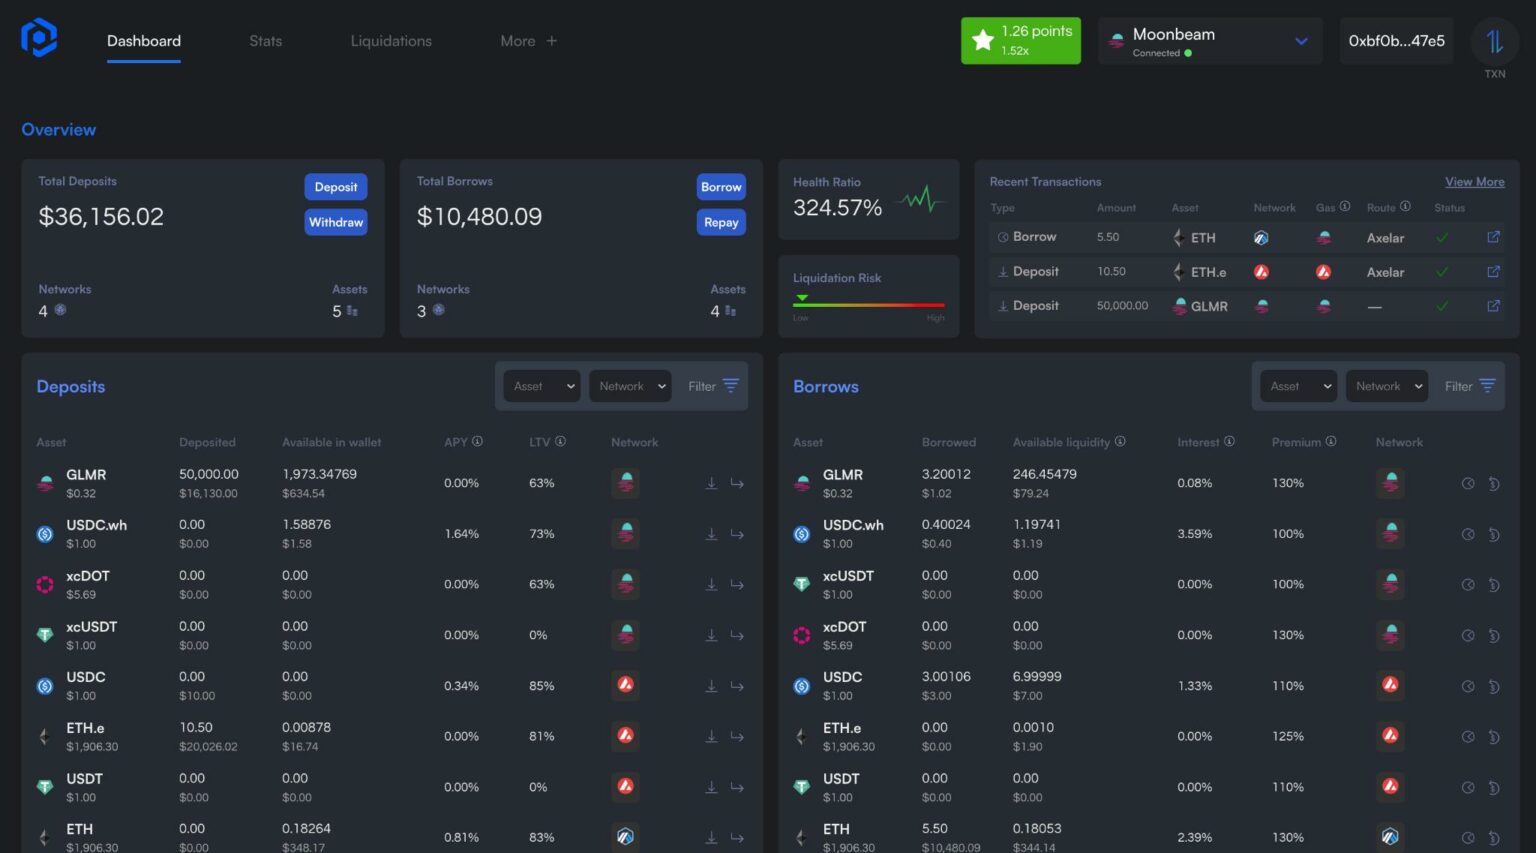
Task: Open the TXN panel icon top right
Action: (1494, 42)
